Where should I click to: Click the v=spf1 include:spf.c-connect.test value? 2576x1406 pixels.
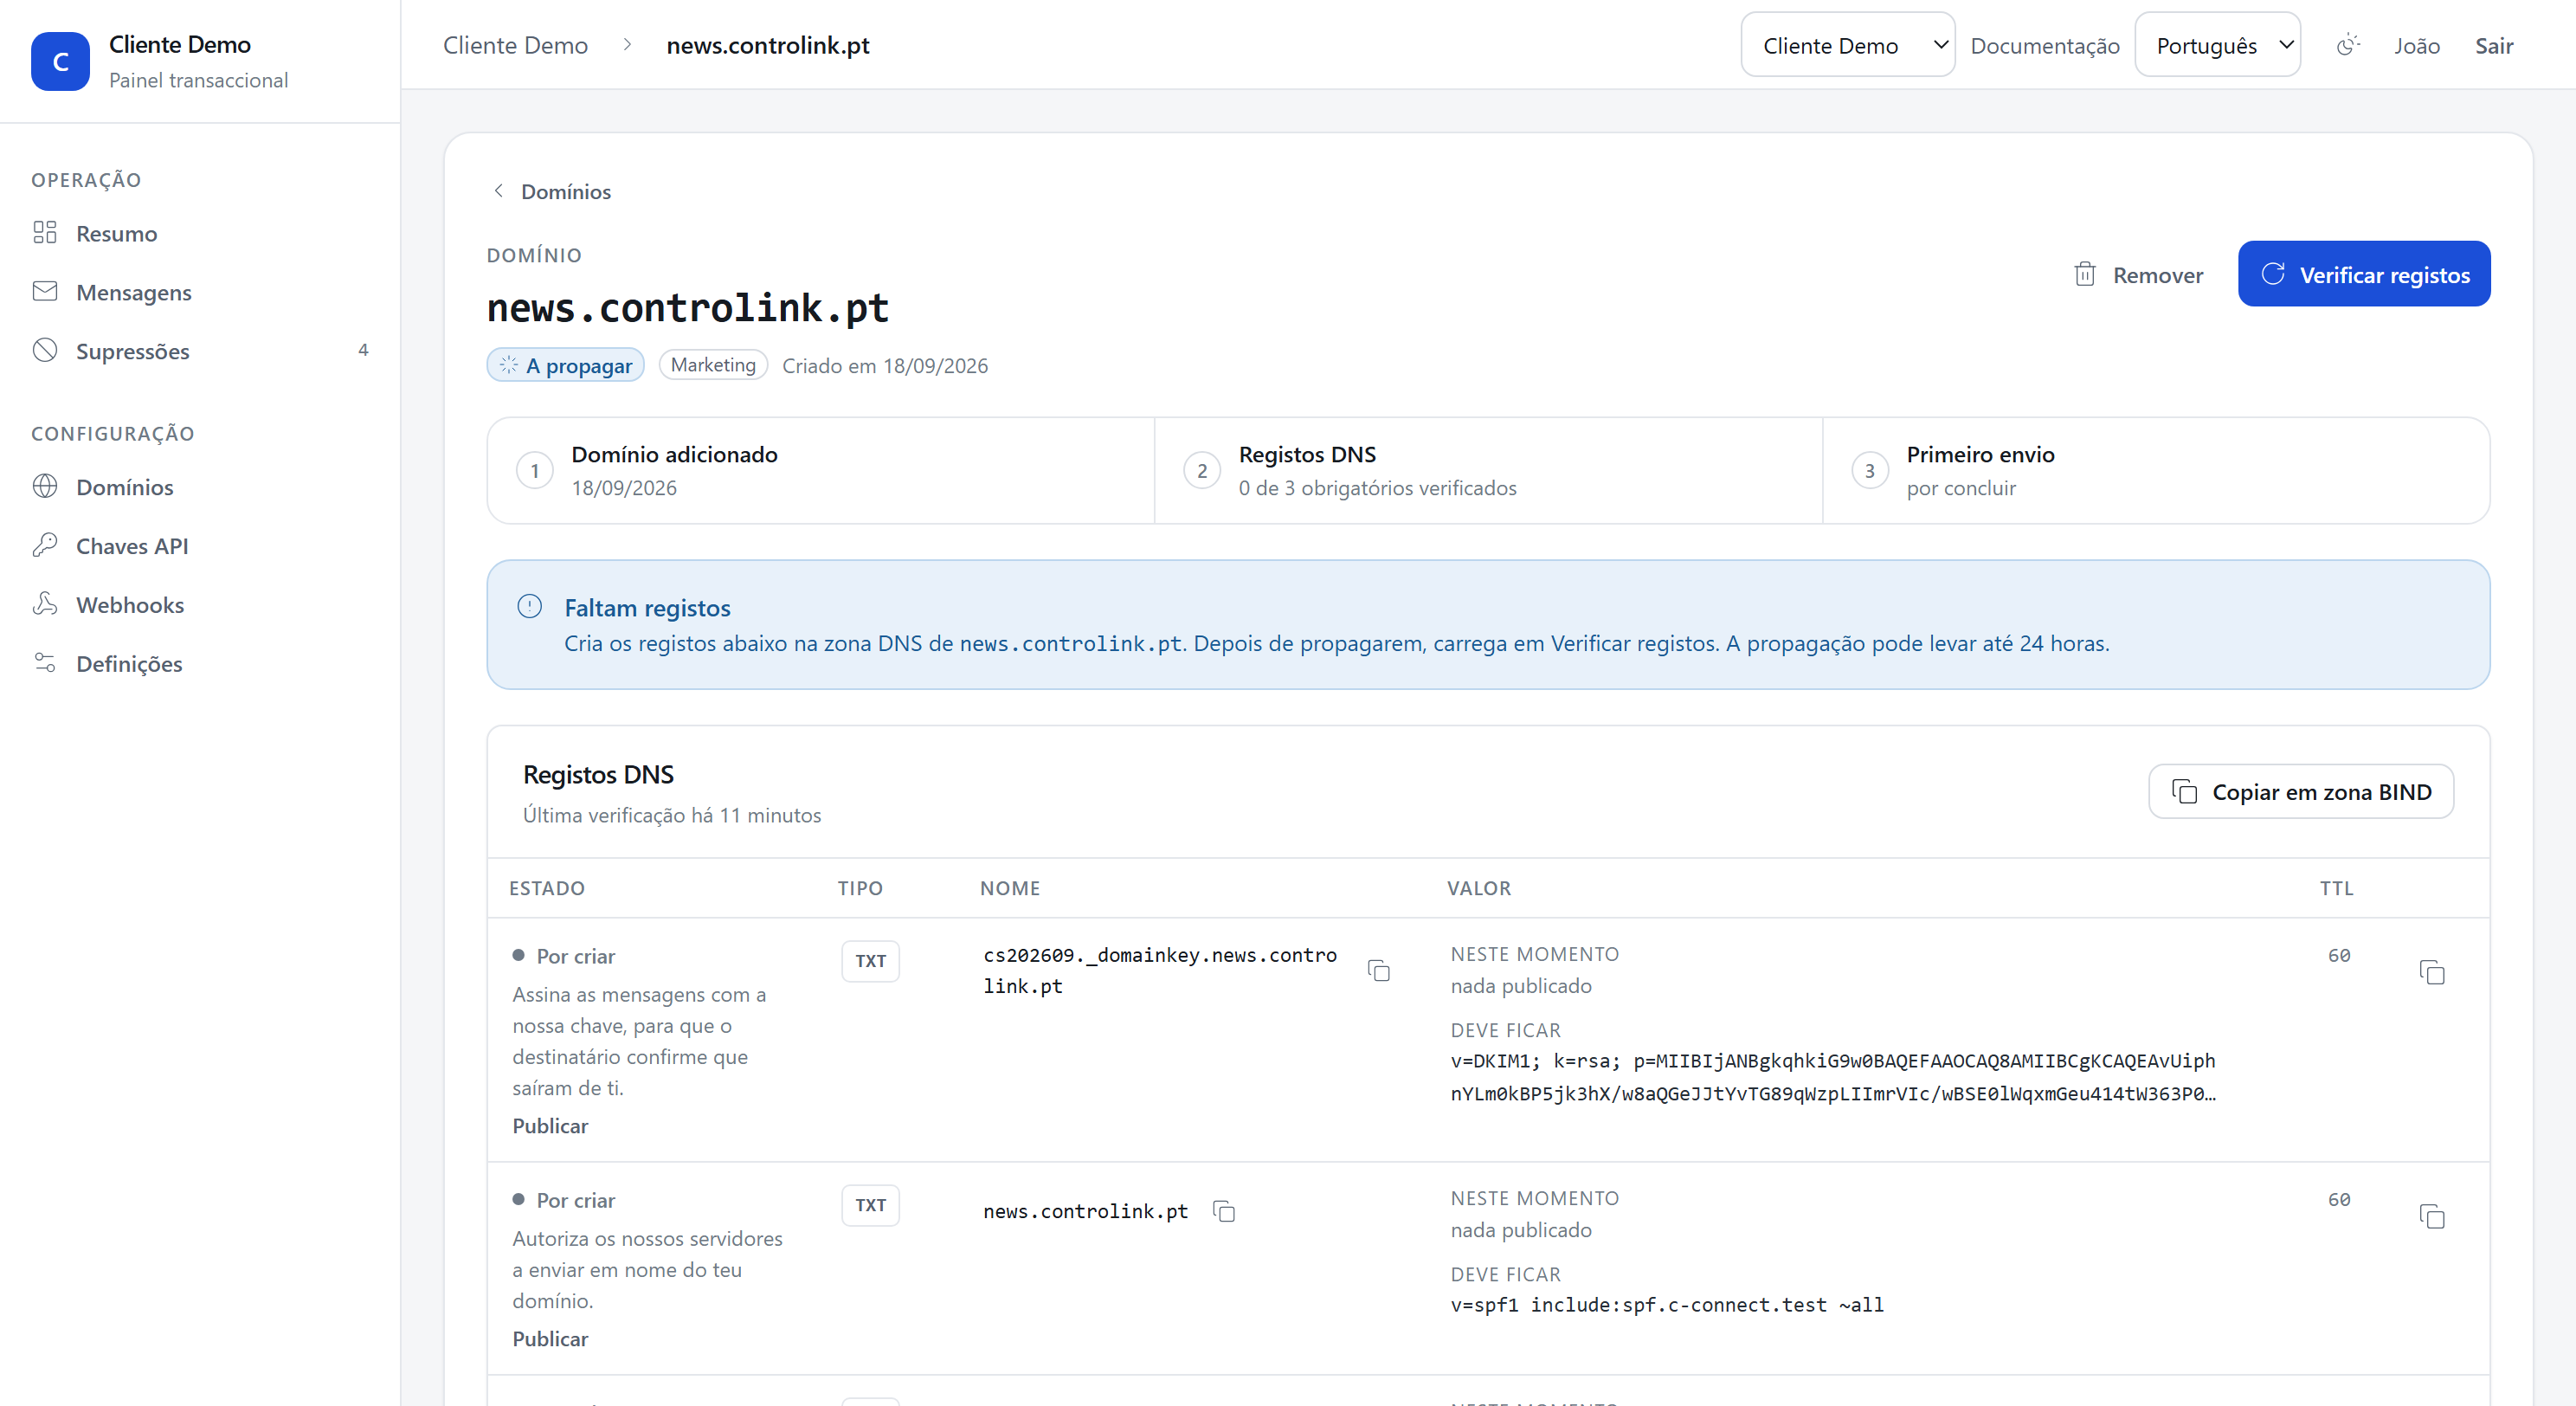pos(1666,1305)
